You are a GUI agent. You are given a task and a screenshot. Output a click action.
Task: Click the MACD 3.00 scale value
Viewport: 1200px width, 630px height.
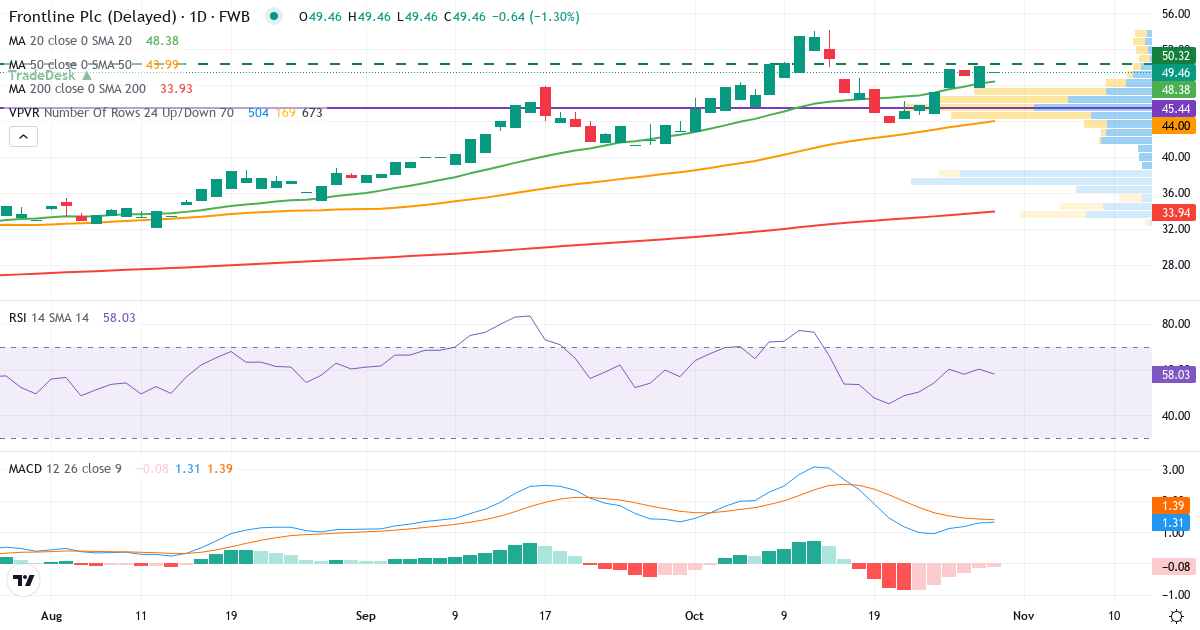click(x=1175, y=469)
